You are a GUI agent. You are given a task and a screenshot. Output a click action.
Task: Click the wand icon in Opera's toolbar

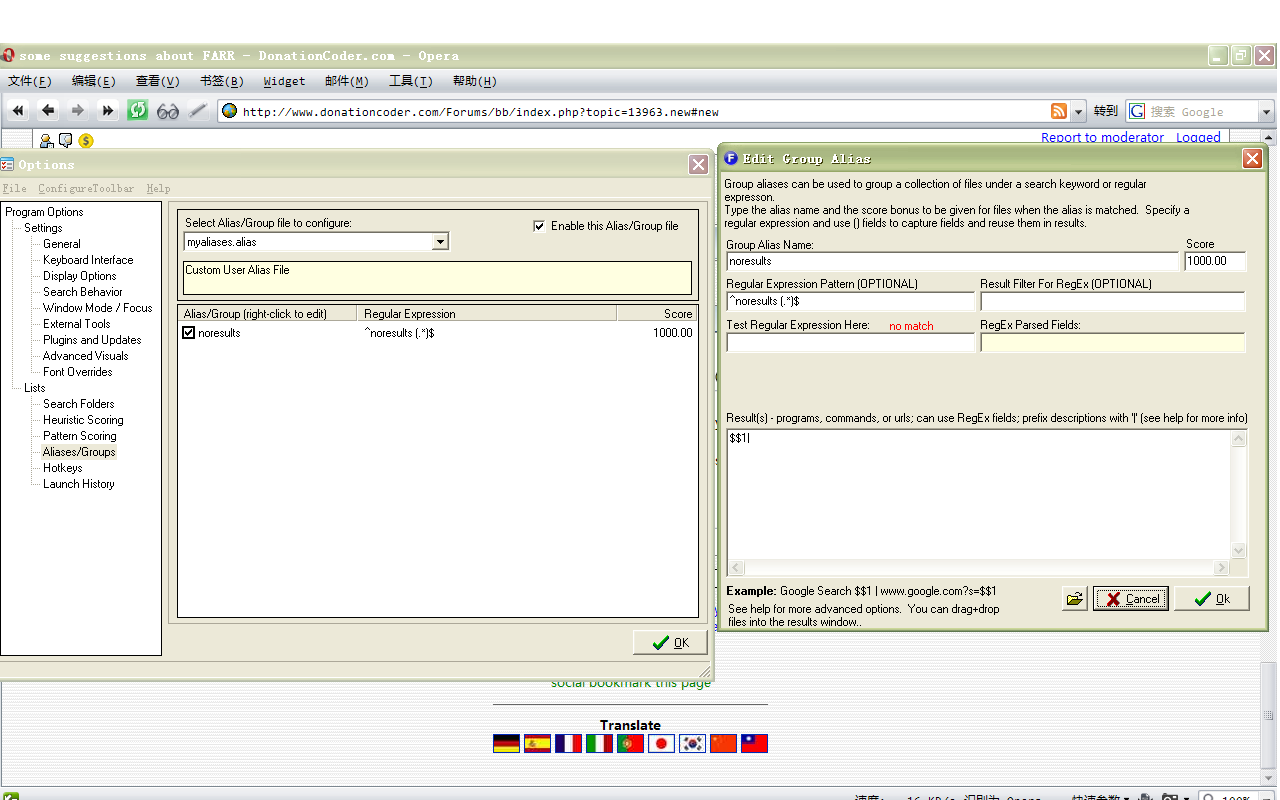(198, 111)
